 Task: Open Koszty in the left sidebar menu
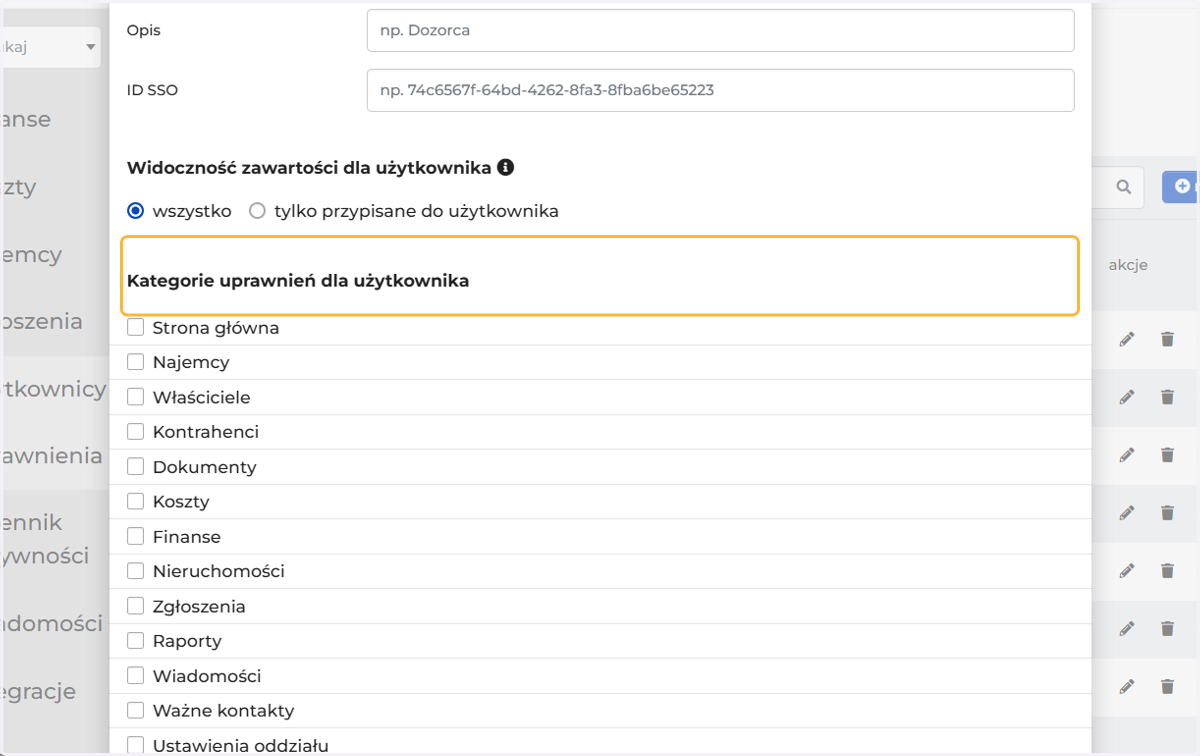(x=21, y=187)
